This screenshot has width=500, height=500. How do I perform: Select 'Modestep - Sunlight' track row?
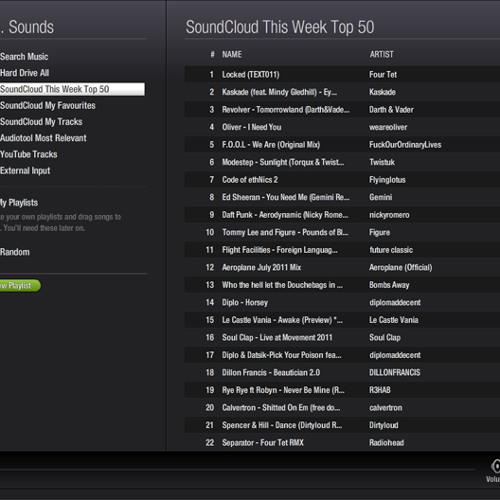342,162
